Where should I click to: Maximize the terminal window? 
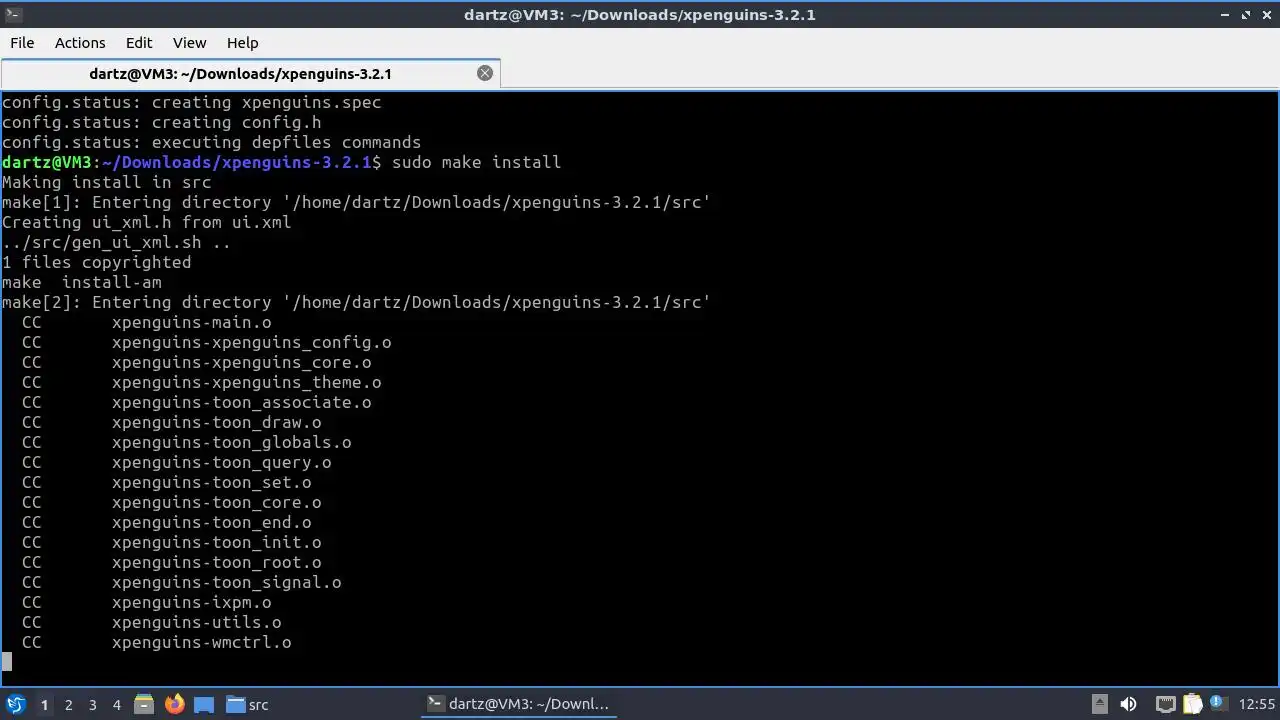(1246, 14)
